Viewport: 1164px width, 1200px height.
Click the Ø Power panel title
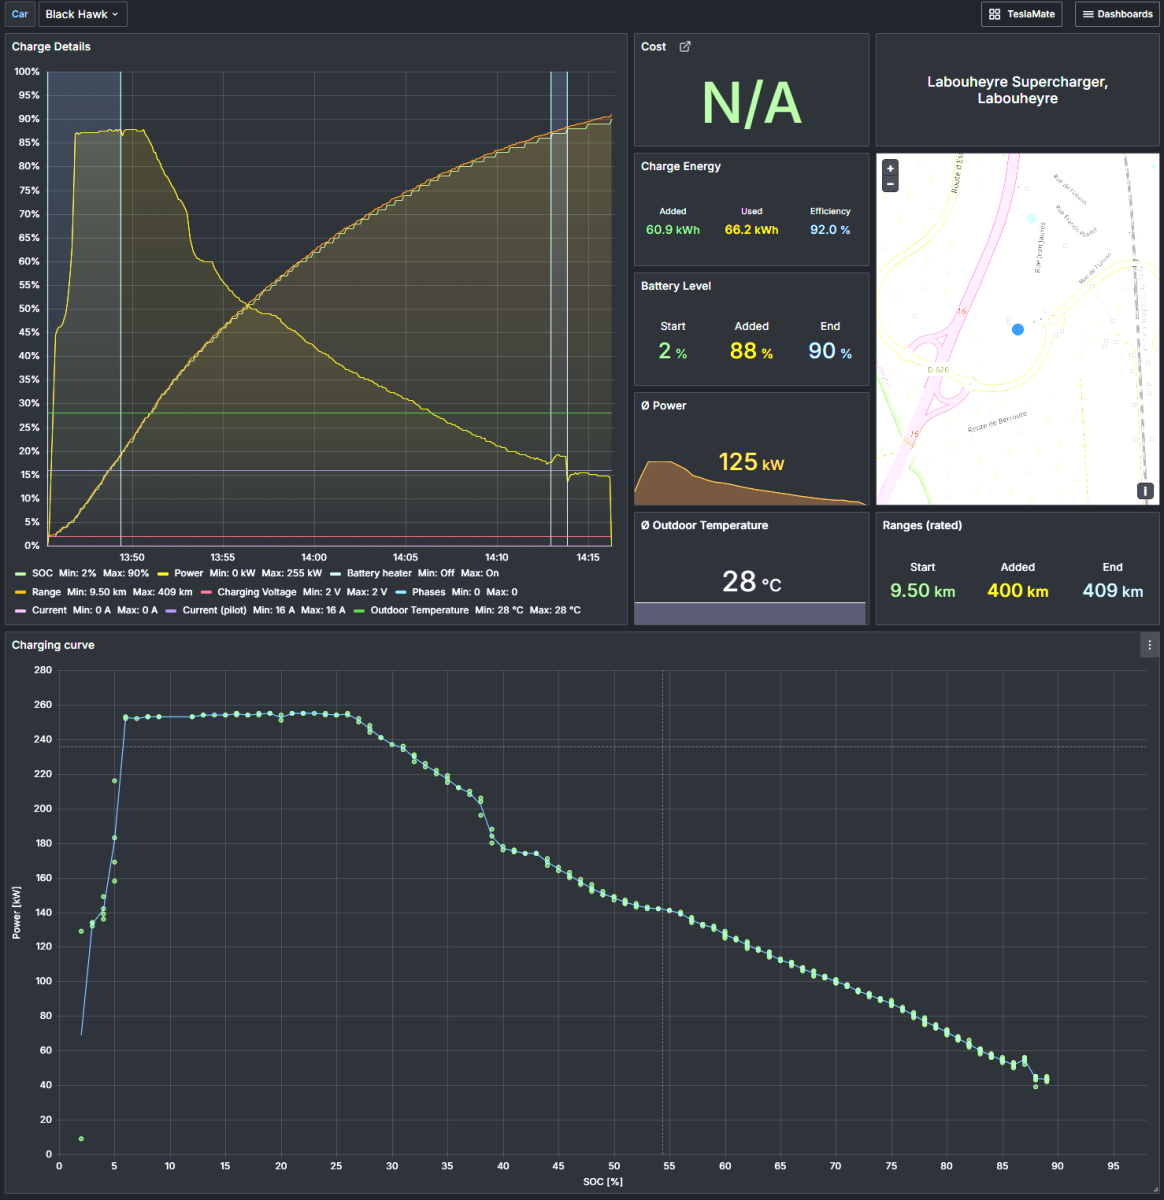pyautogui.click(x=663, y=406)
